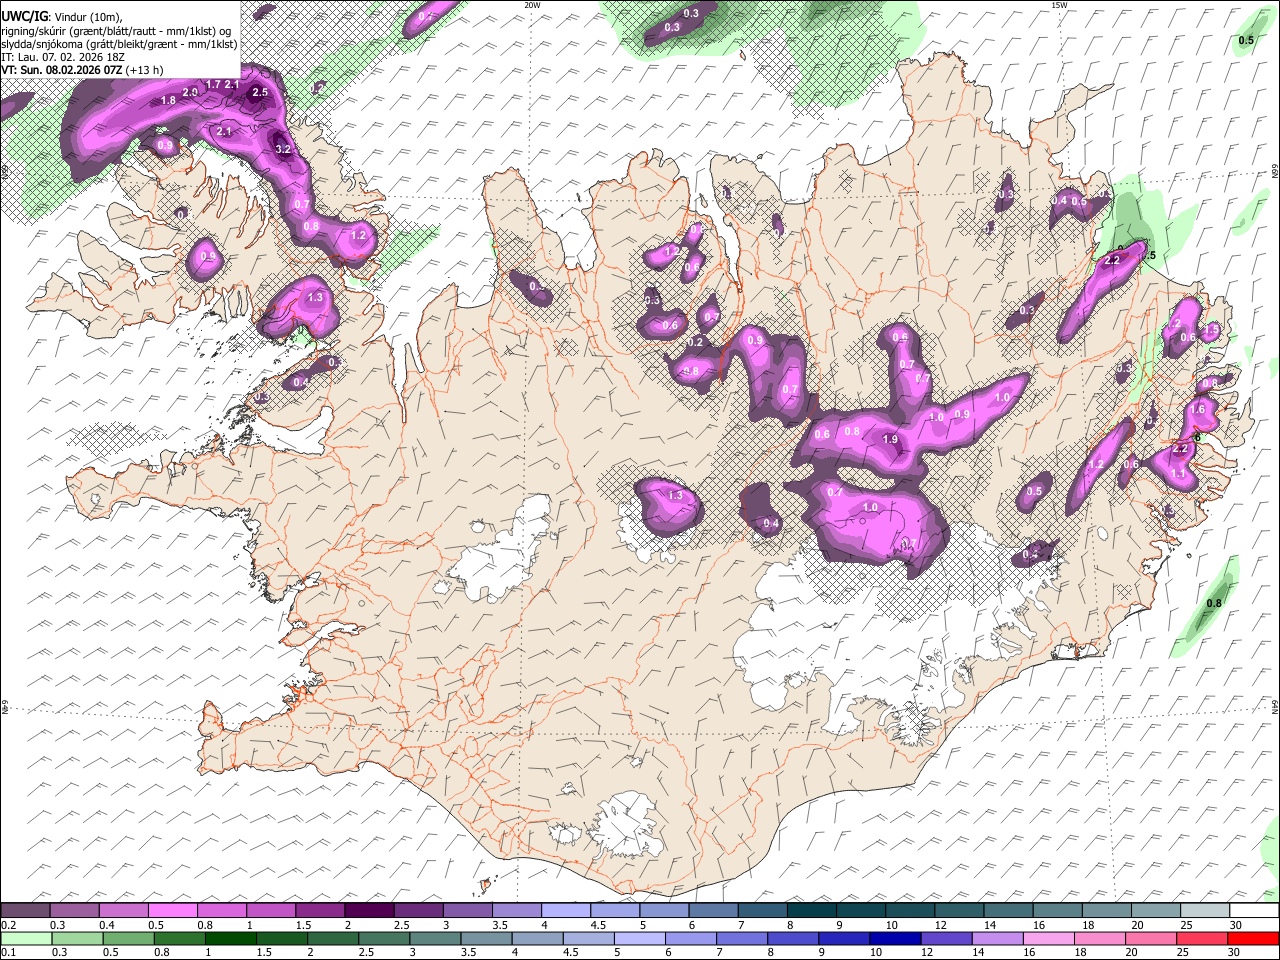Click the bright red 30 rain legend swatch

tap(1253, 938)
